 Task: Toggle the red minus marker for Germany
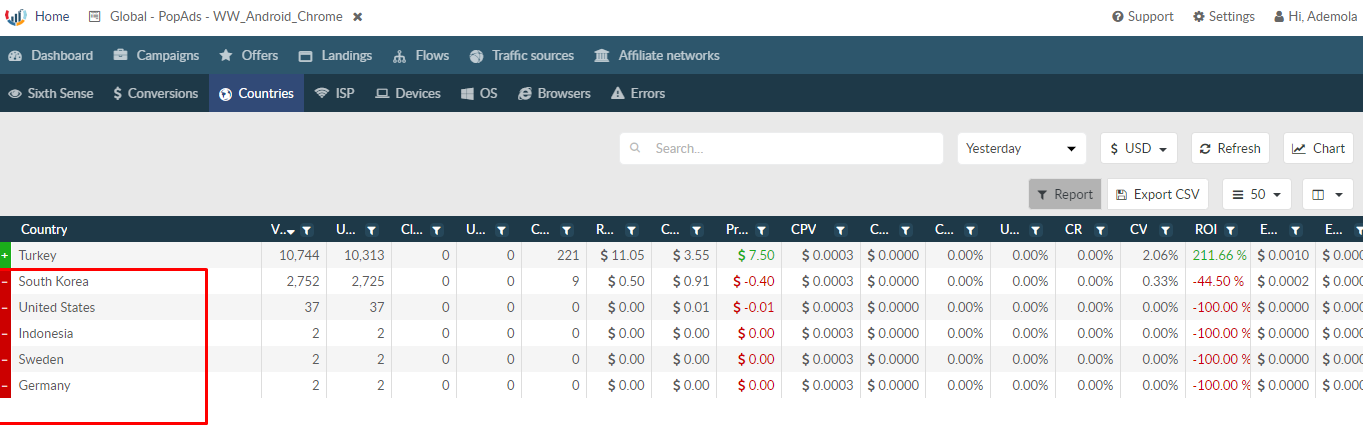point(5,386)
